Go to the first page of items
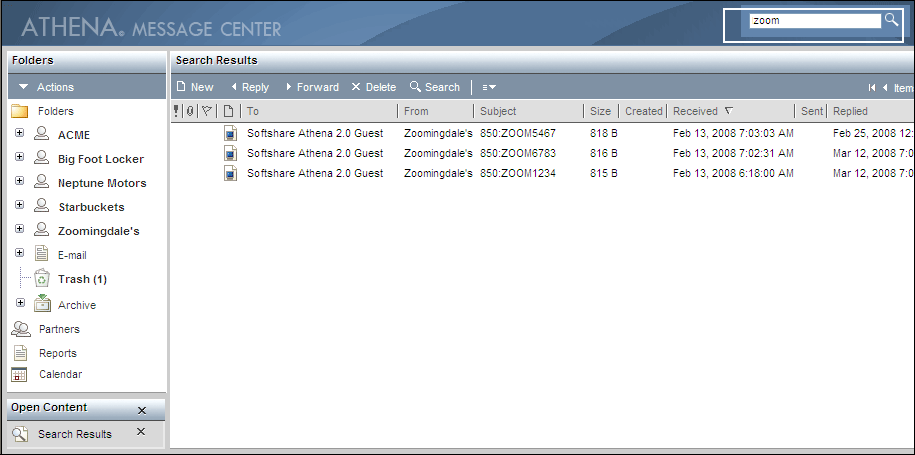Viewport: 915px width, 455px height. [872, 88]
